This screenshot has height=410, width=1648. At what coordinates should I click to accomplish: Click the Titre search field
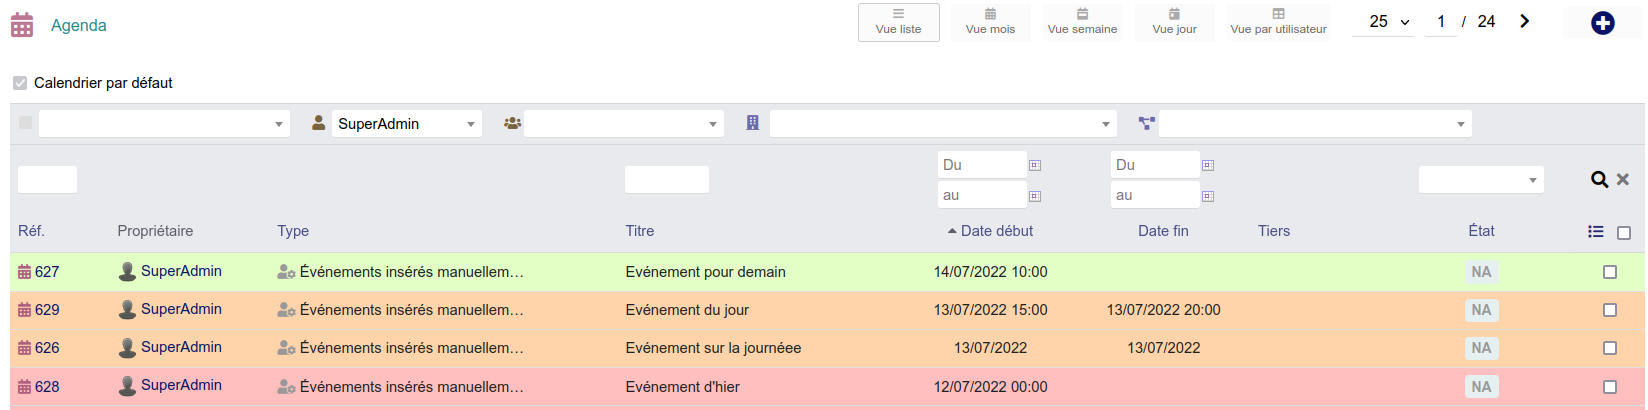pyautogui.click(x=667, y=179)
